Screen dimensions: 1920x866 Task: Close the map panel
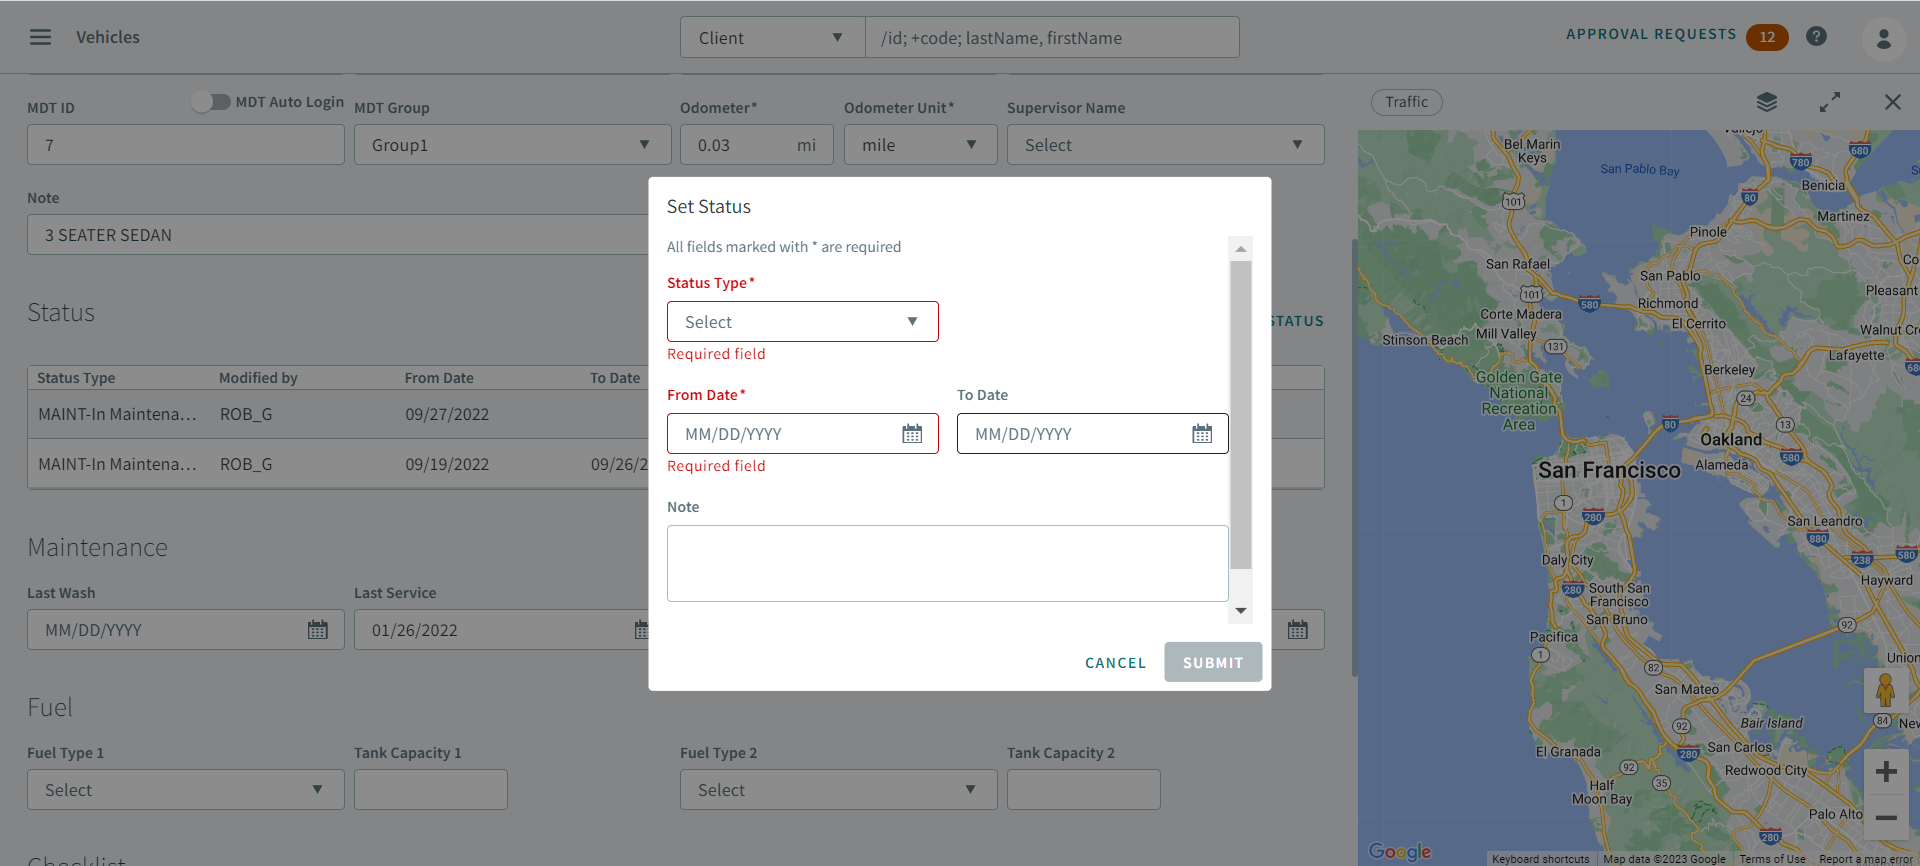pos(1892,102)
